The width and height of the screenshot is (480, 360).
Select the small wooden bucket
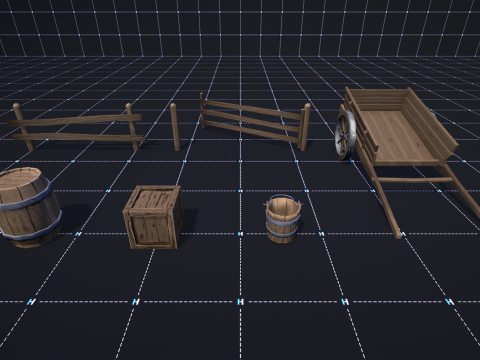[283, 218]
